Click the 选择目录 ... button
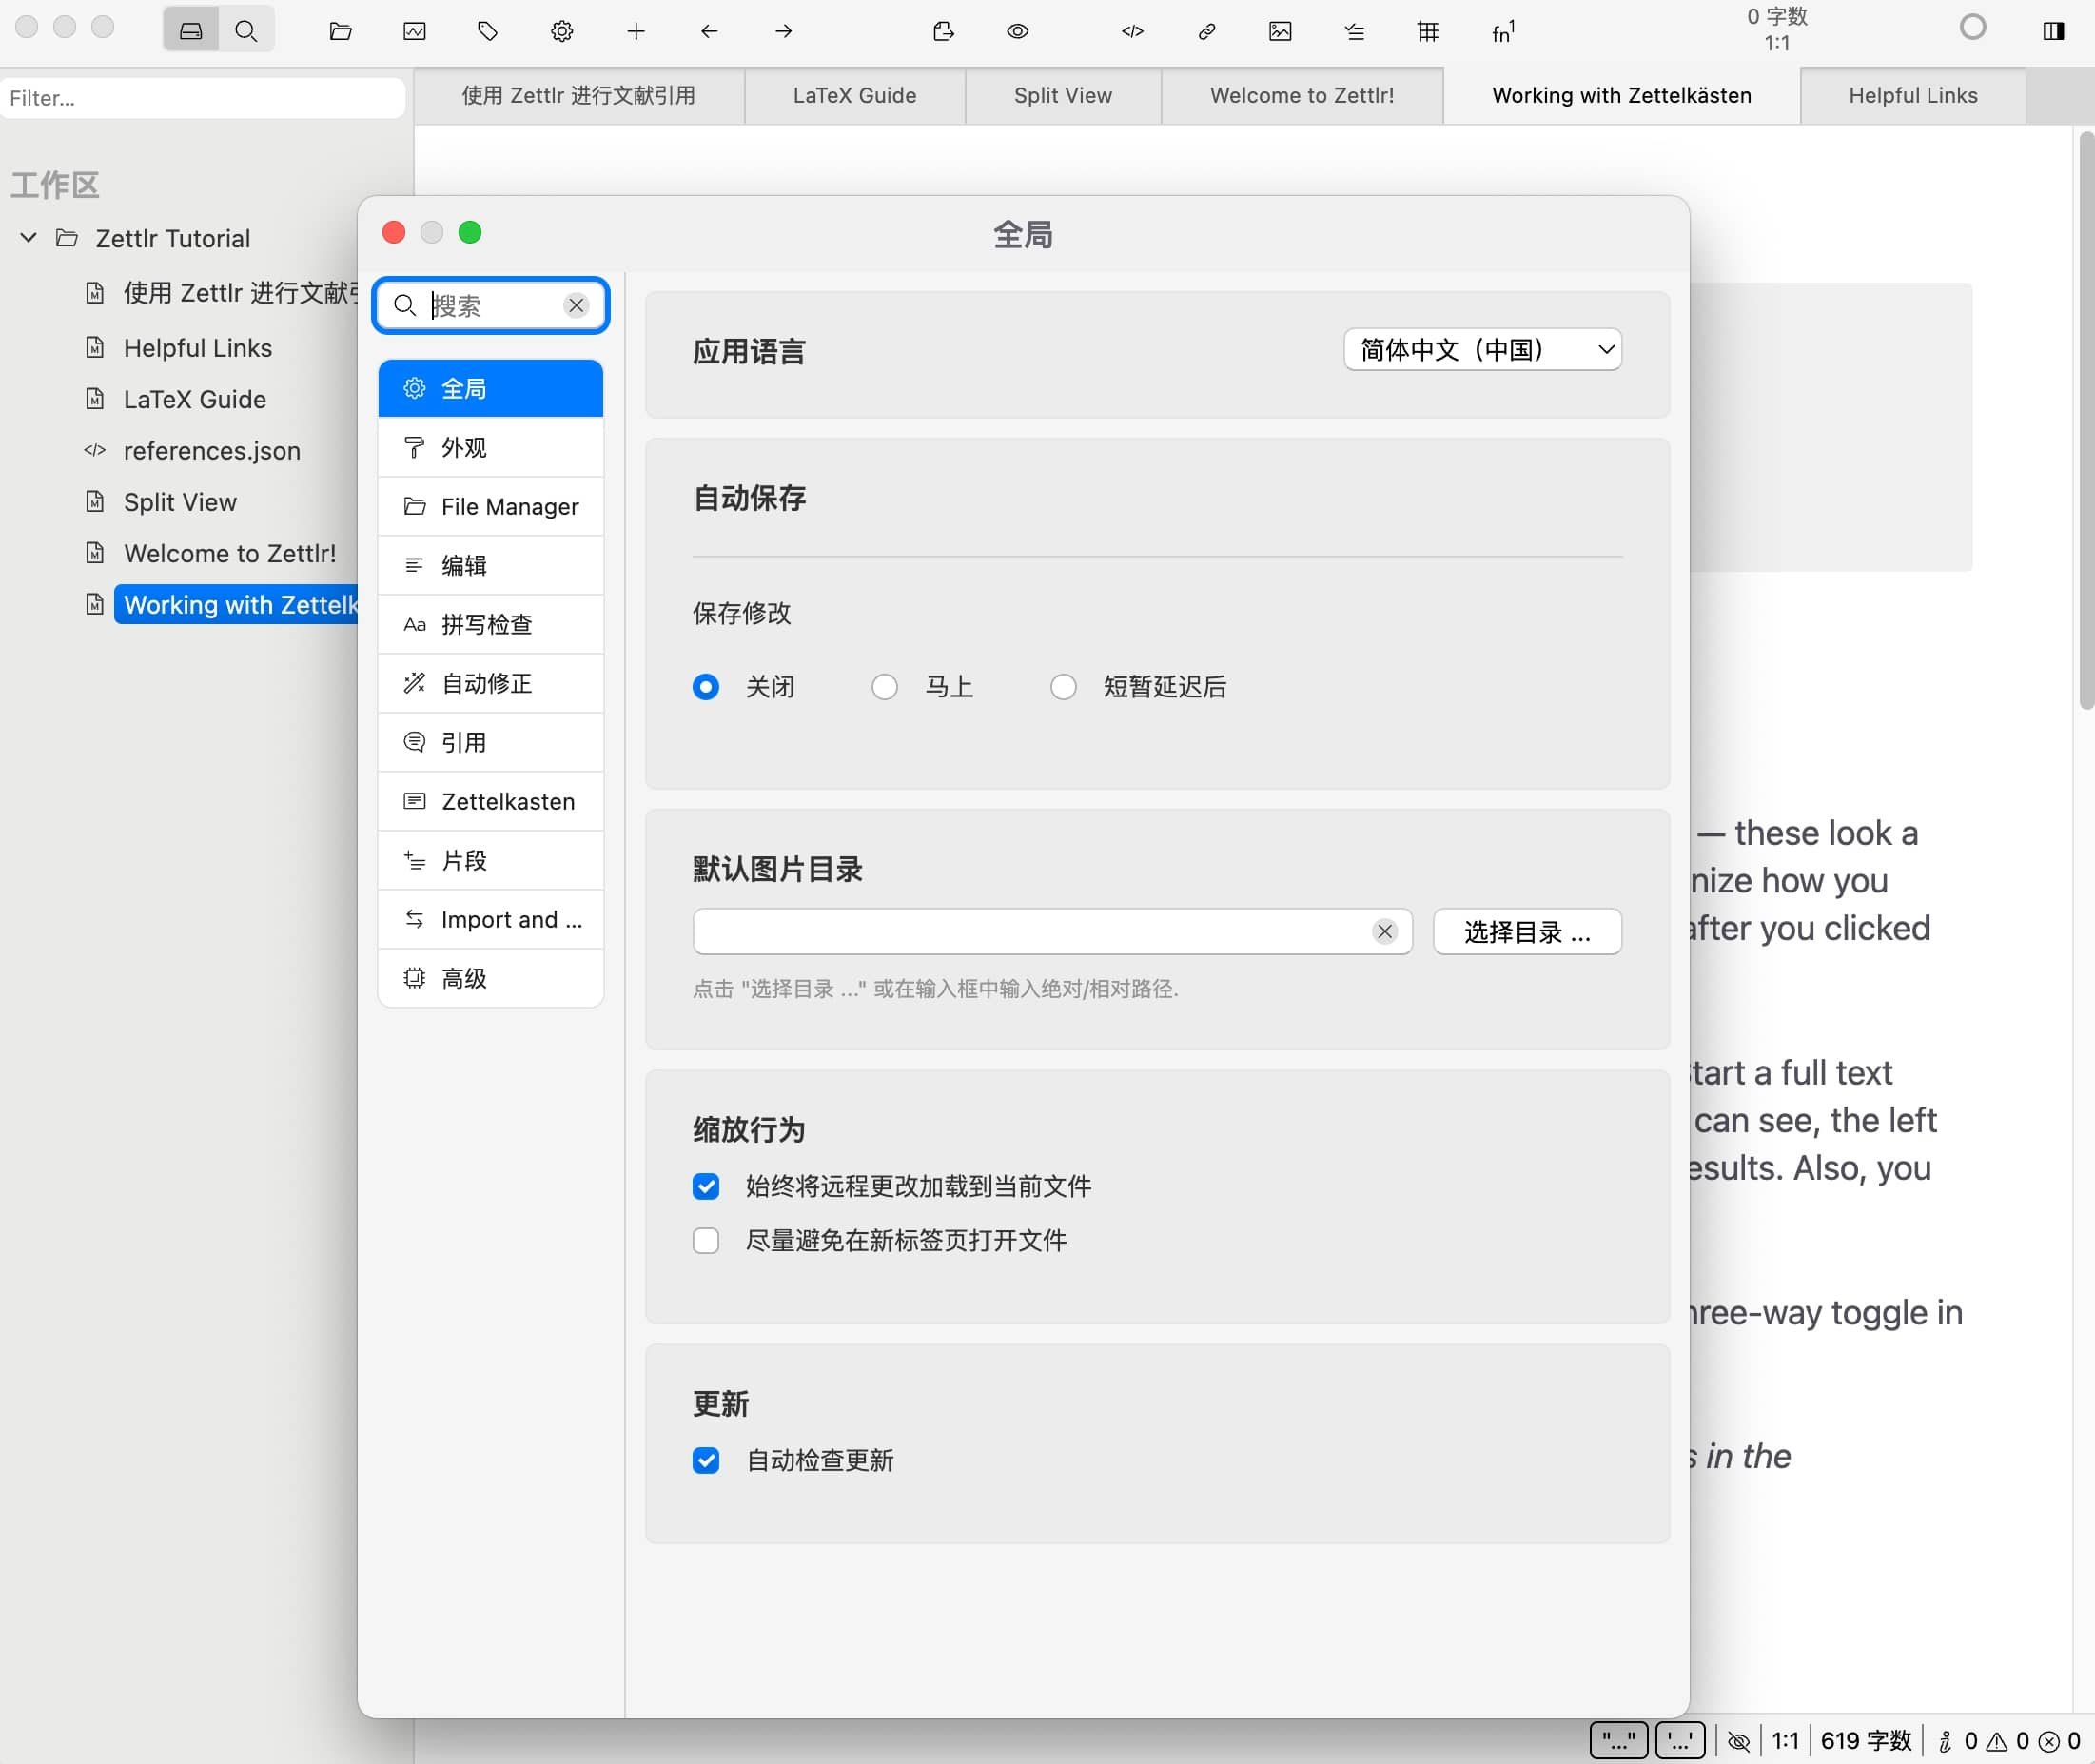This screenshot has width=2095, height=1764. [x=1526, y=932]
